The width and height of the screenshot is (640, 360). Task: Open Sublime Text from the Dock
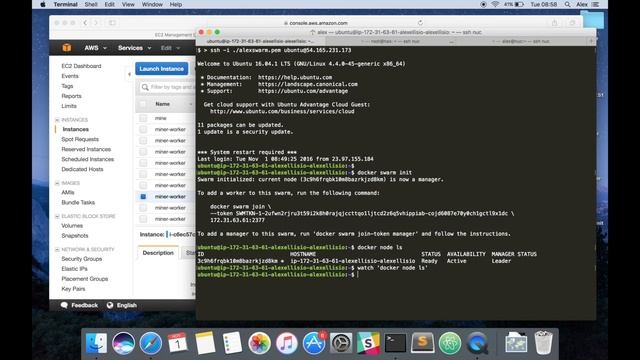click(x=422, y=343)
